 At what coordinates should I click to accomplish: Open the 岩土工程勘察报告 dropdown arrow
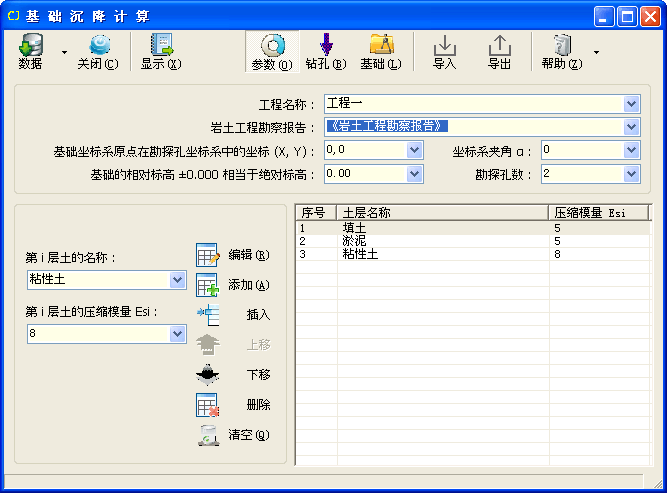click(x=631, y=127)
